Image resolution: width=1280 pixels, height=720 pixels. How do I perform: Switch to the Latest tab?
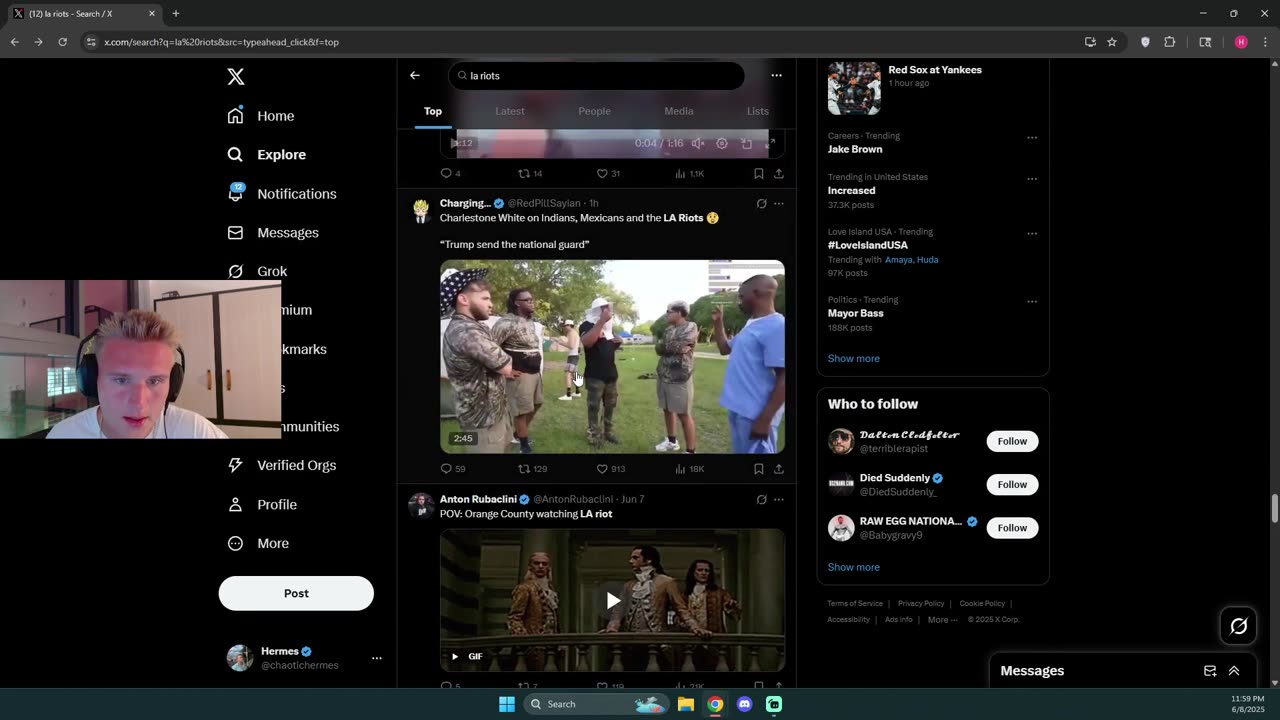pos(510,111)
